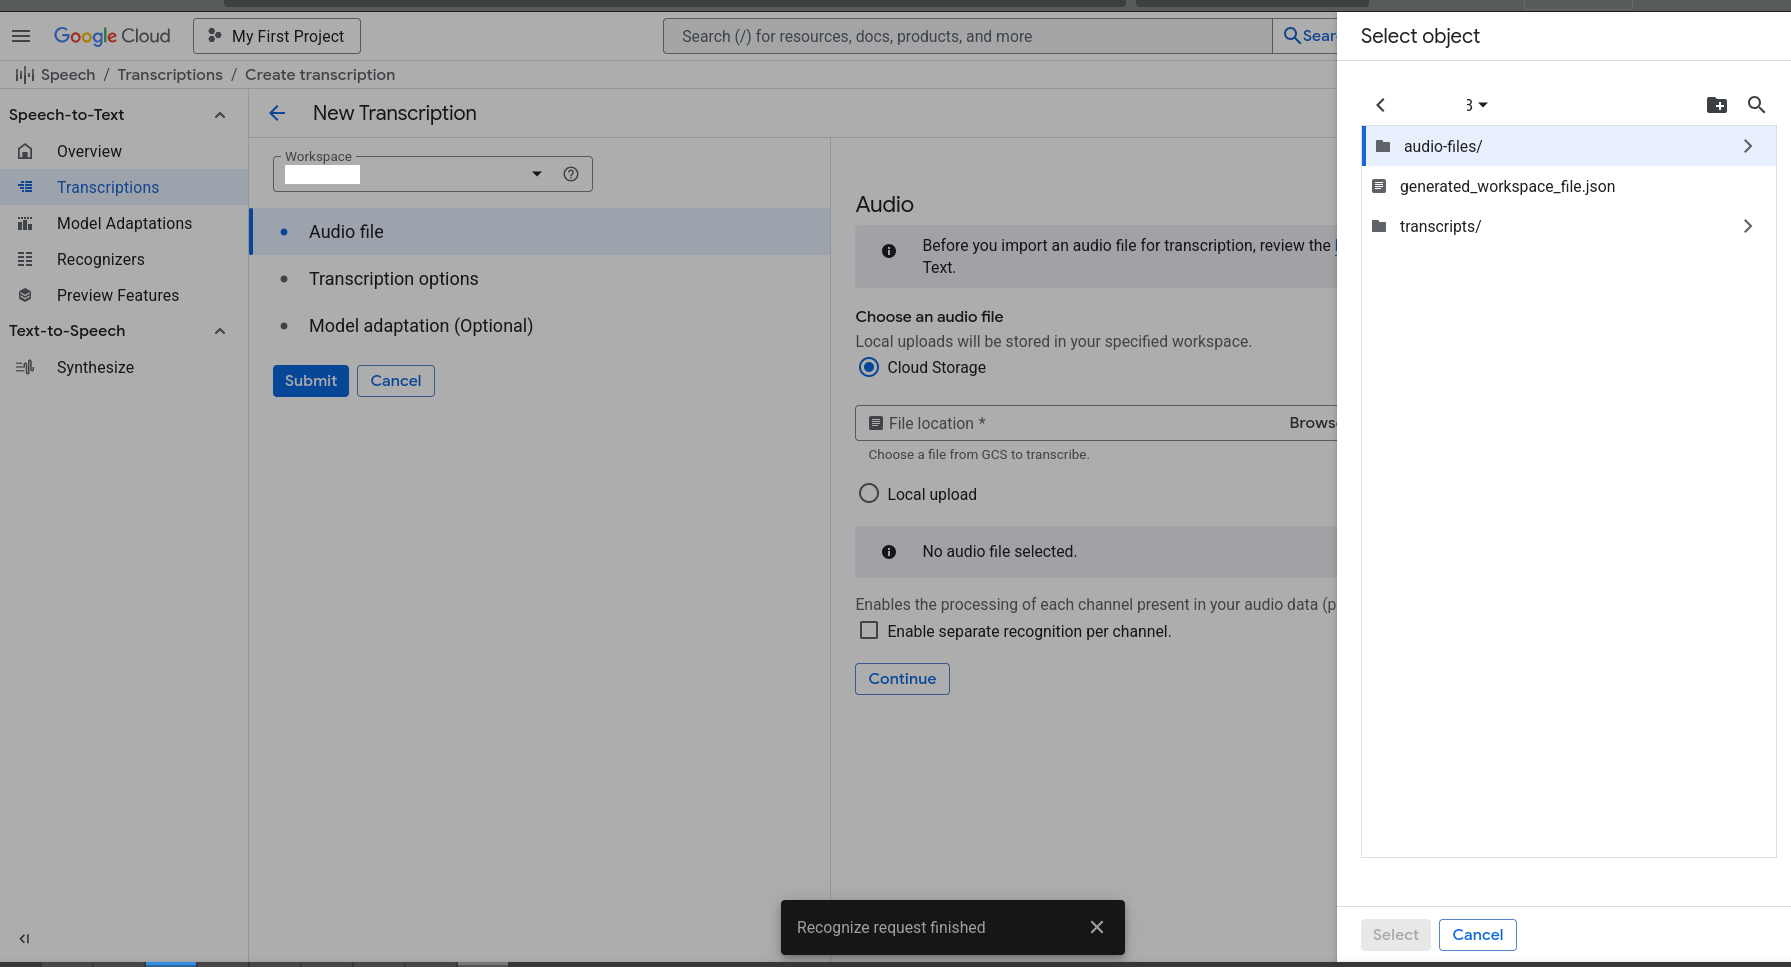Open the Recognizers page in sidebar
The height and width of the screenshot is (967, 1791).
click(100, 259)
